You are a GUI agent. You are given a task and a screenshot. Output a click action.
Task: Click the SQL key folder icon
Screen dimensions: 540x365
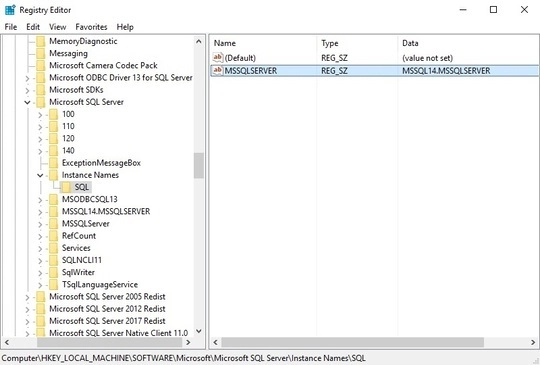(66, 187)
